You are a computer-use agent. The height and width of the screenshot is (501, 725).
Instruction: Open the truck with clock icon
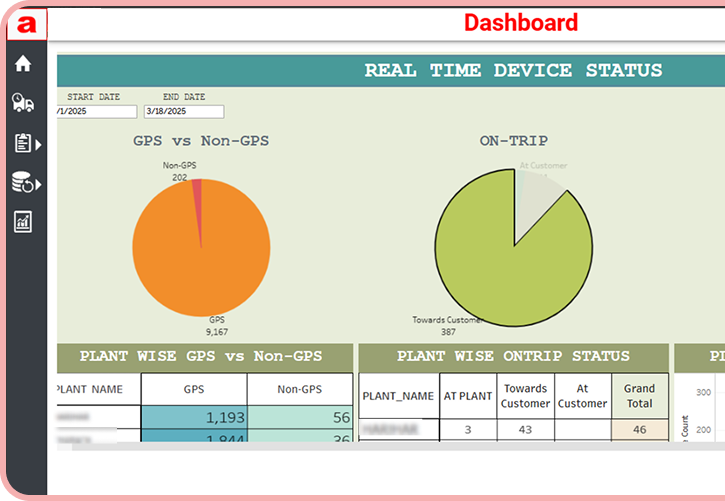22,102
